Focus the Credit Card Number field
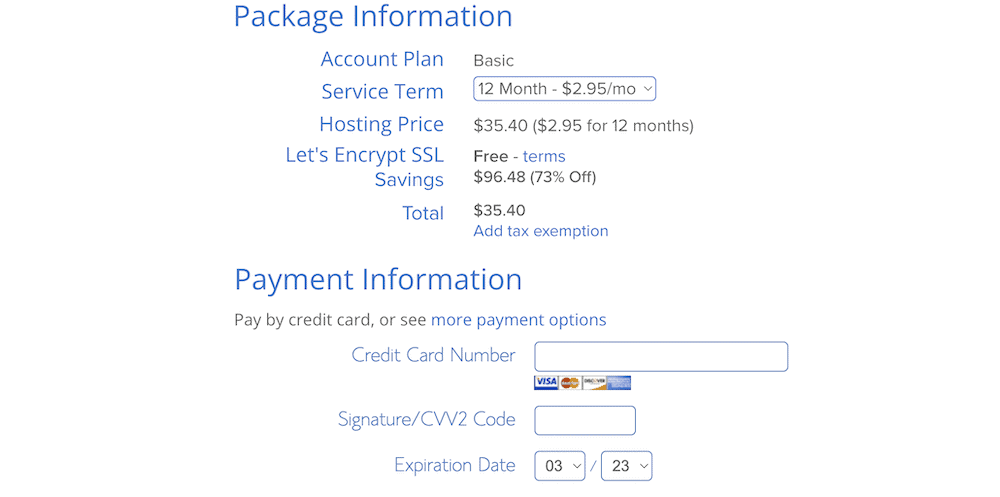 (661, 357)
